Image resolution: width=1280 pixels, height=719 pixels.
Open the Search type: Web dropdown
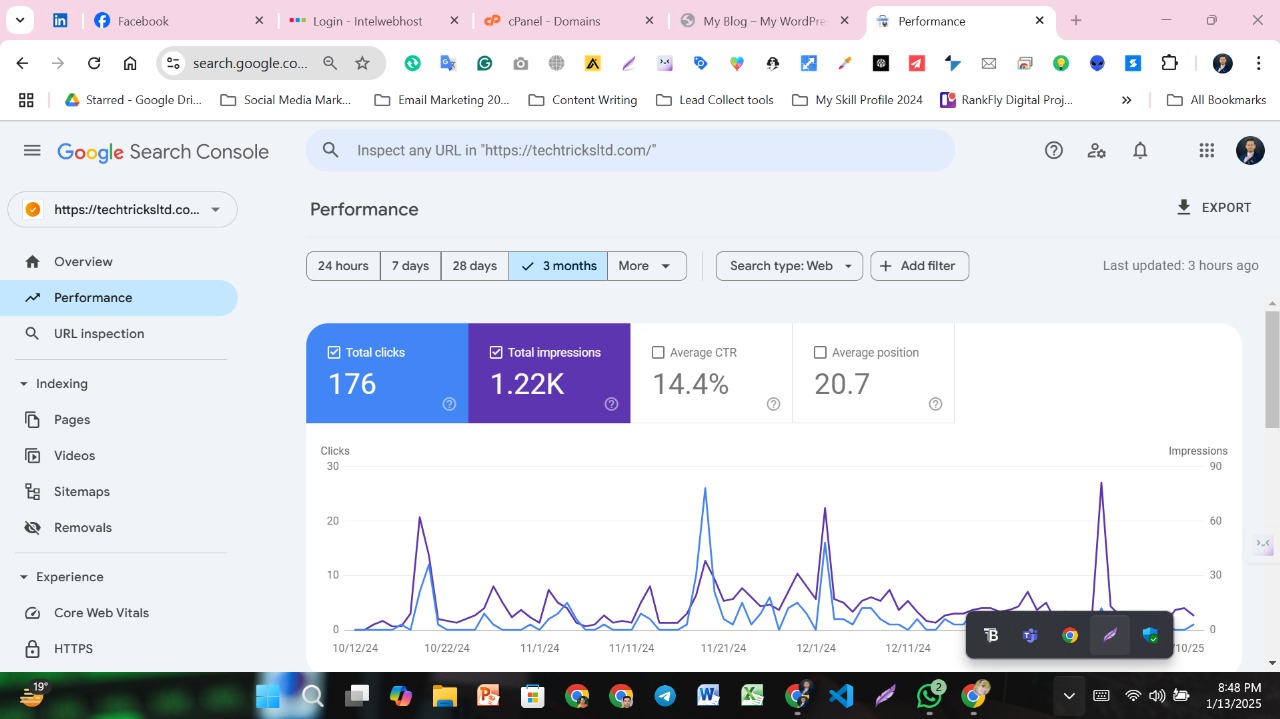pyautogui.click(x=789, y=265)
